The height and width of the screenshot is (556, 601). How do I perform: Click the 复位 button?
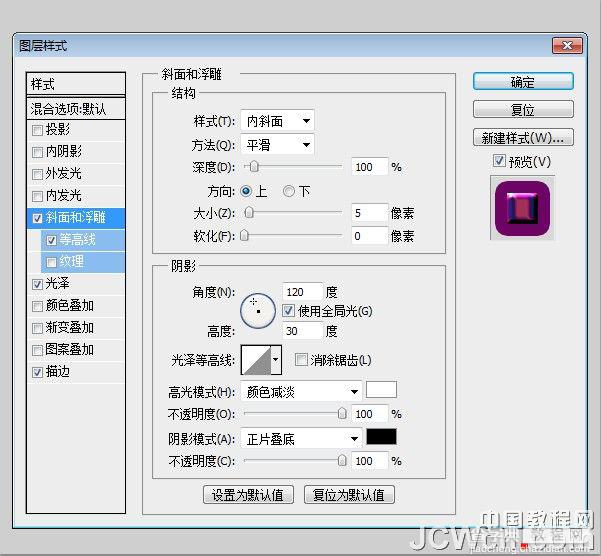pyautogui.click(x=523, y=110)
